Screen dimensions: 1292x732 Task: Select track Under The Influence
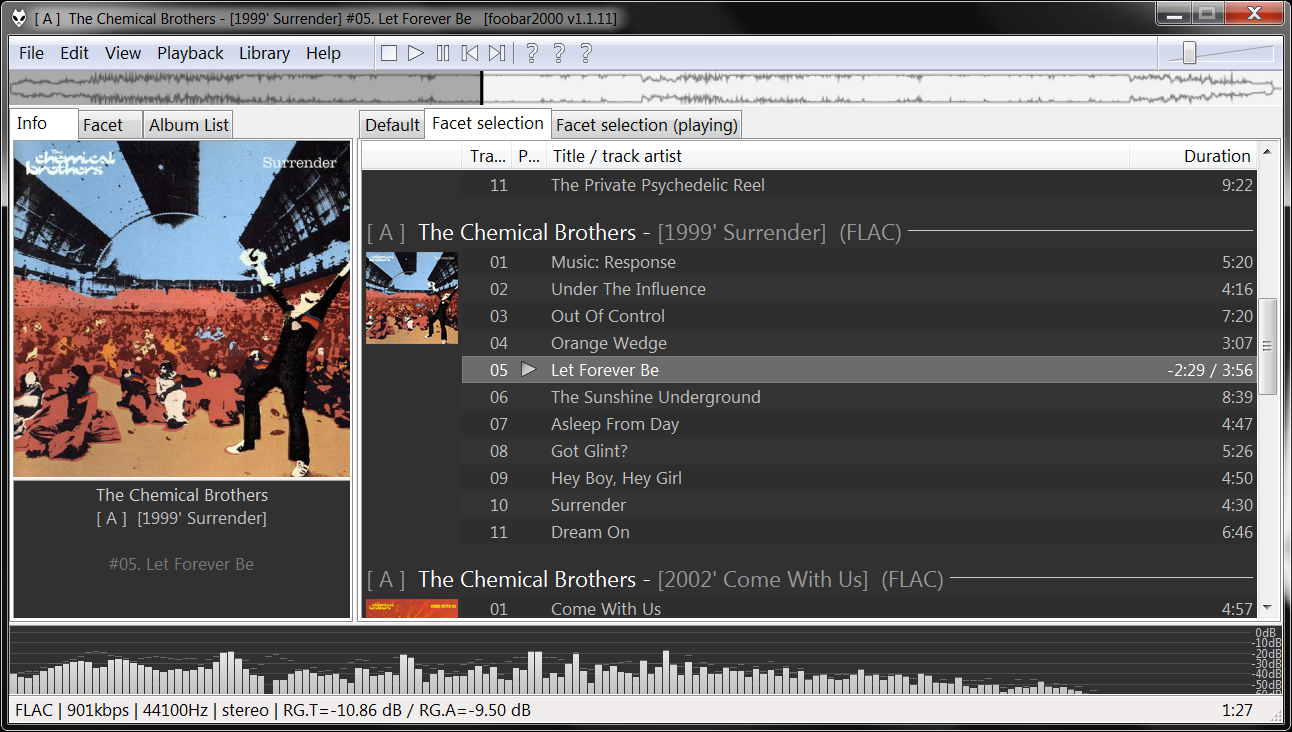(859, 289)
